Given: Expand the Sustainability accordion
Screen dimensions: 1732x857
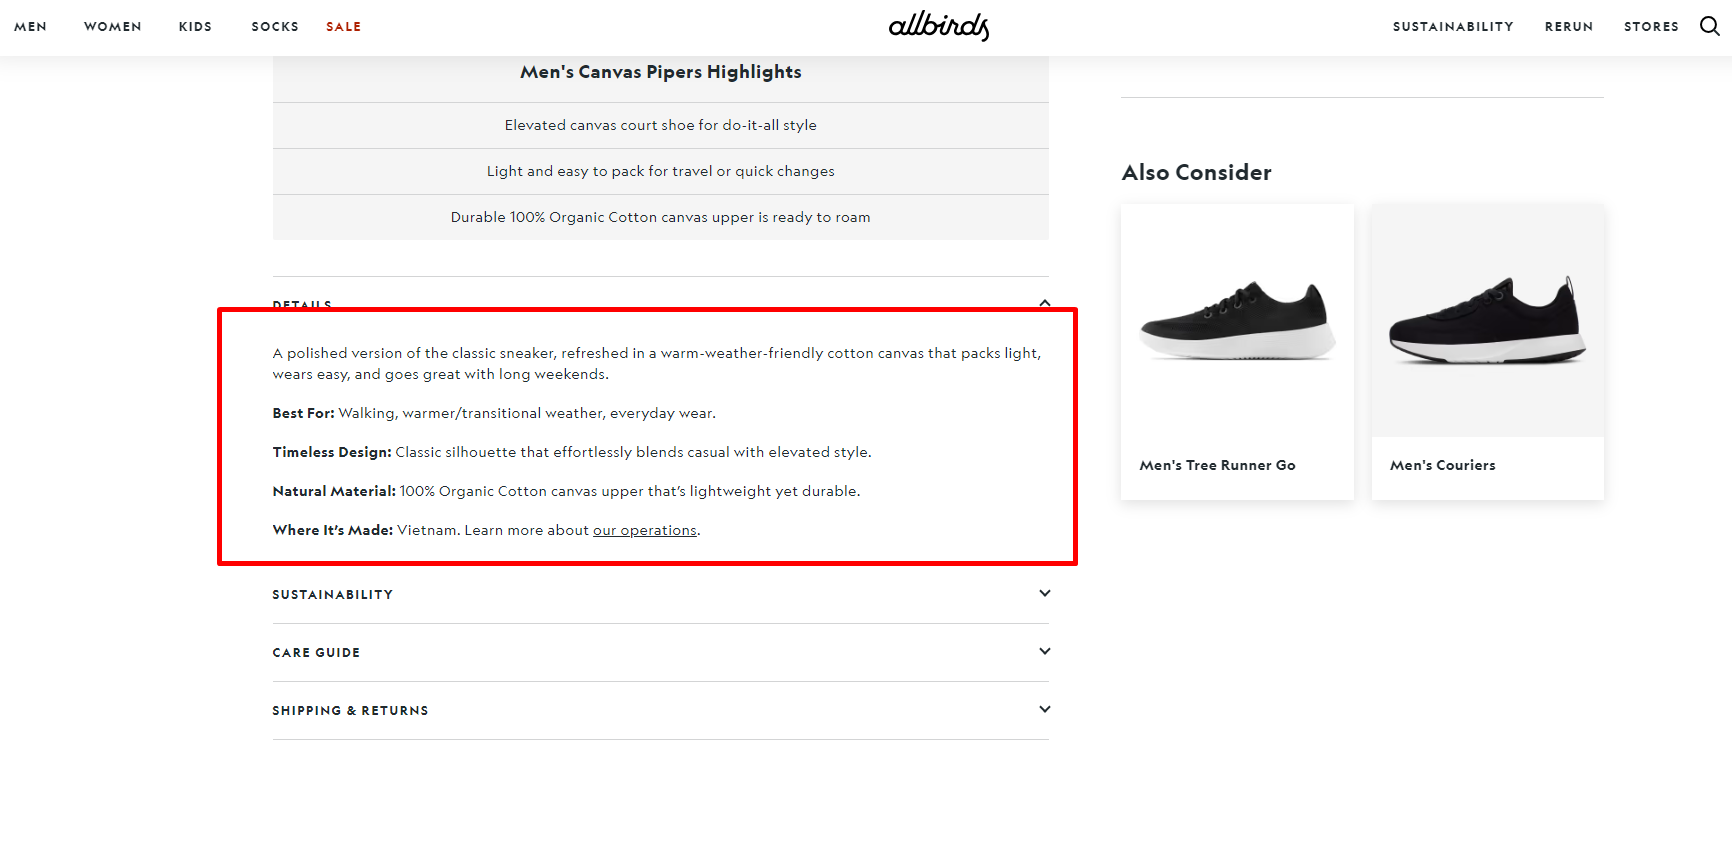Looking at the screenshot, I should pos(1044,594).
